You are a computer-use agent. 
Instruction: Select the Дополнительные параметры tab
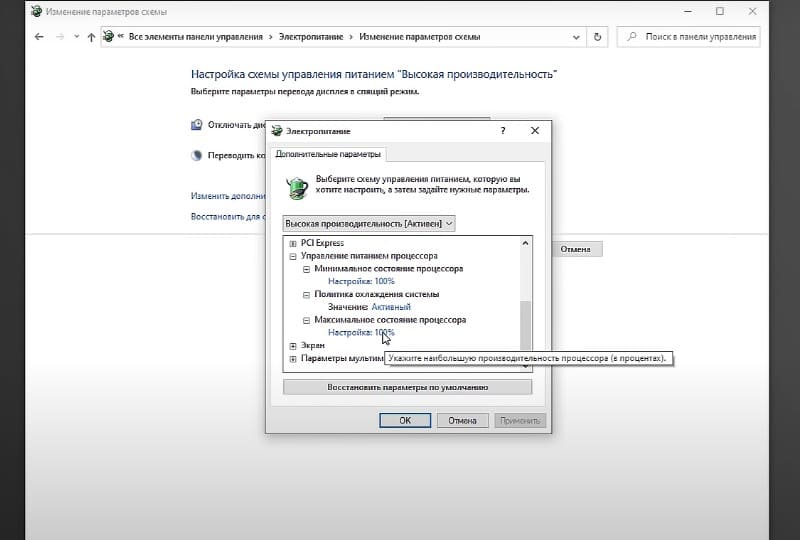[x=328, y=155]
